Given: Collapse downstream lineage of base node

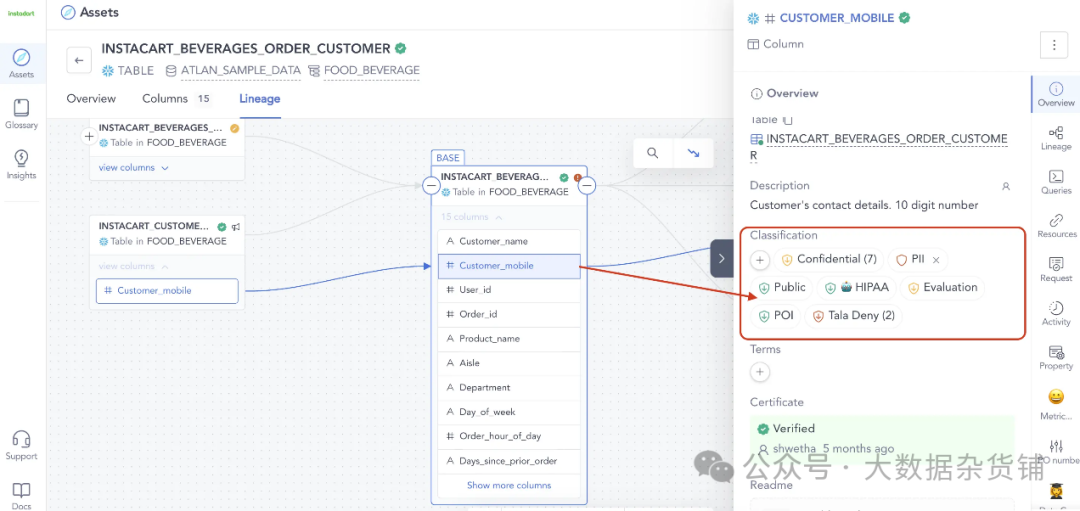Looking at the screenshot, I should click(587, 185).
